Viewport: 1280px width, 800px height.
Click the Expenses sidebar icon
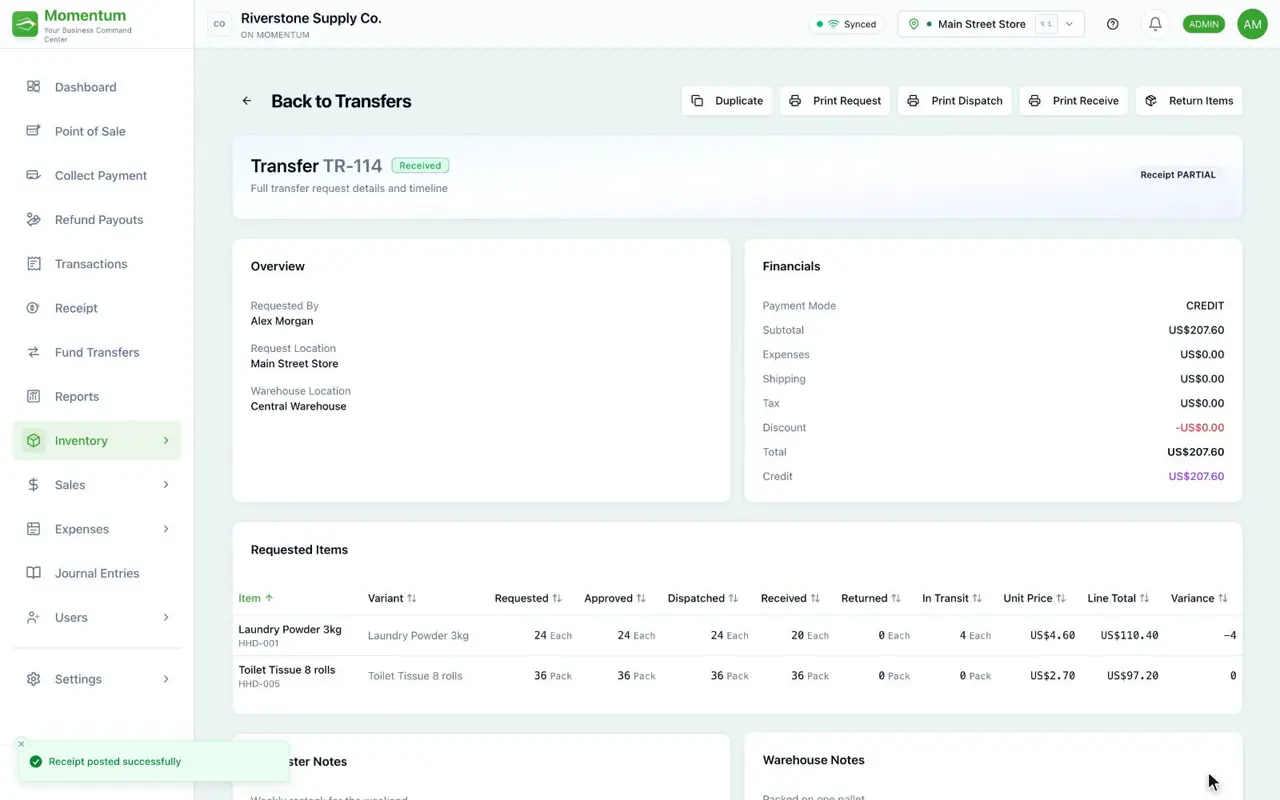click(34, 529)
